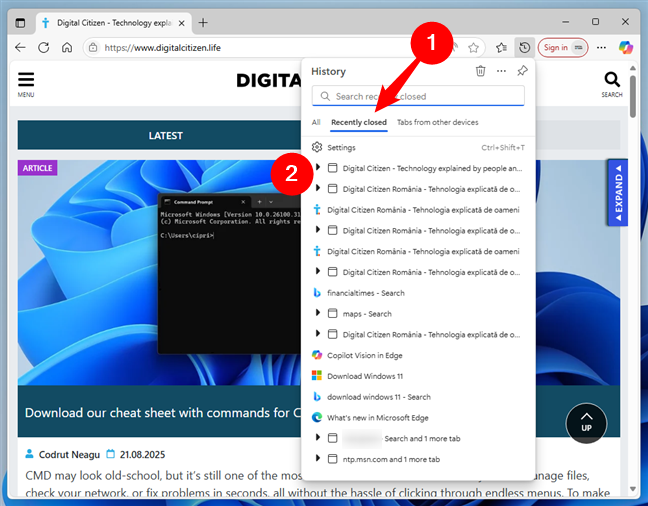This screenshot has width=648, height=506.
Task: Expand the blue EXPAND side panel
Action: click(618, 193)
